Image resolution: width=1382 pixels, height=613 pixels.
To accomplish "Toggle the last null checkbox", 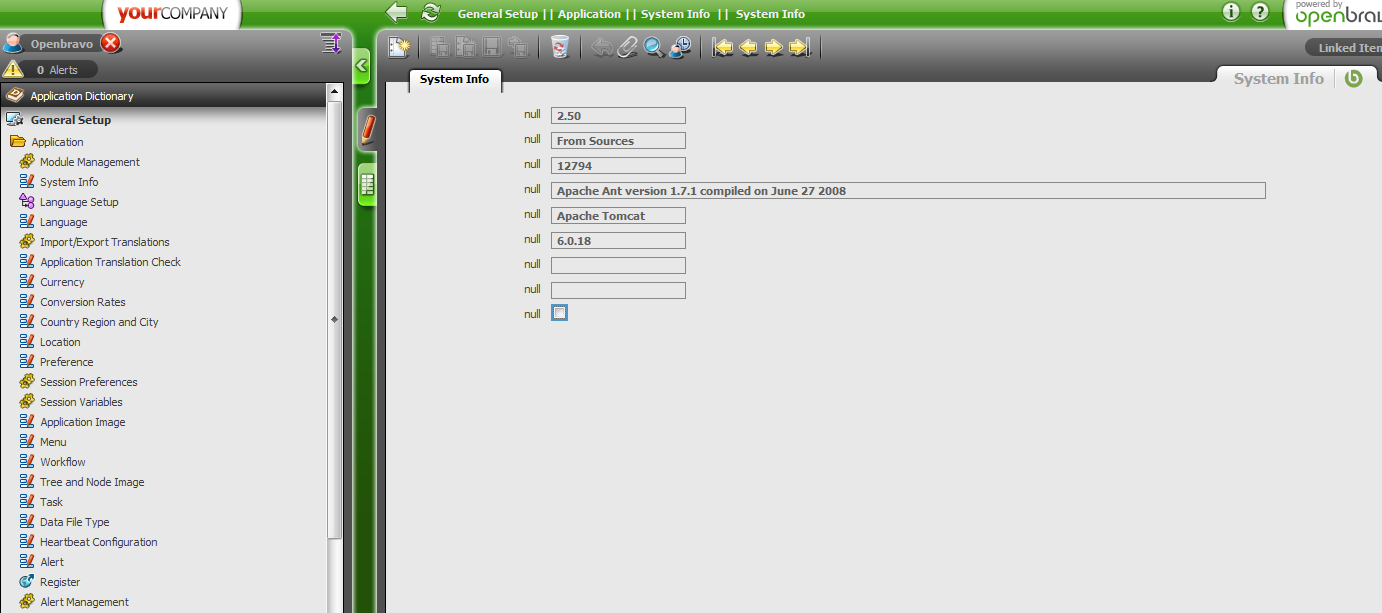I will (x=559, y=313).
